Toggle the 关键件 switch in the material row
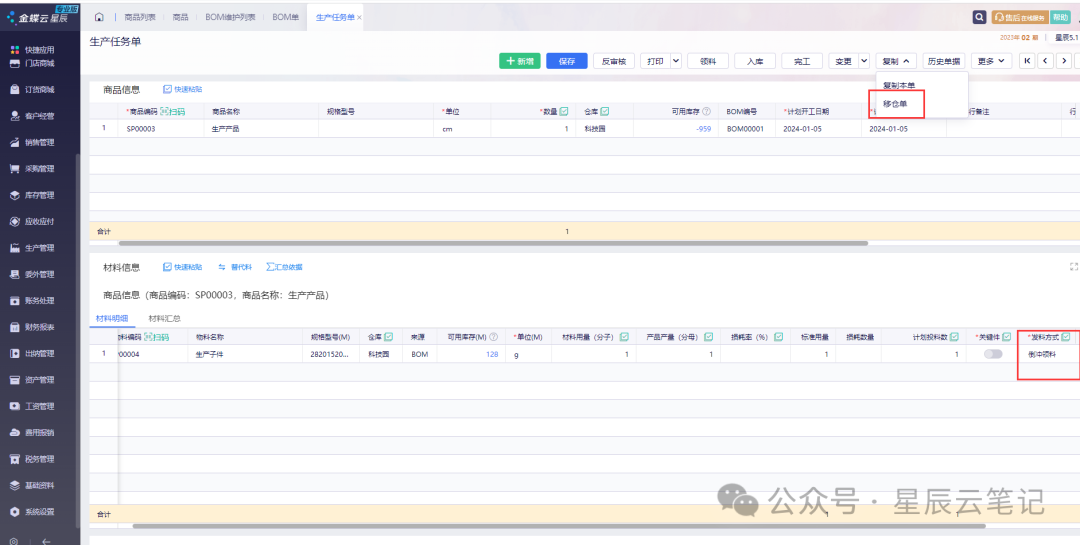This screenshot has width=1080, height=545. [x=993, y=354]
